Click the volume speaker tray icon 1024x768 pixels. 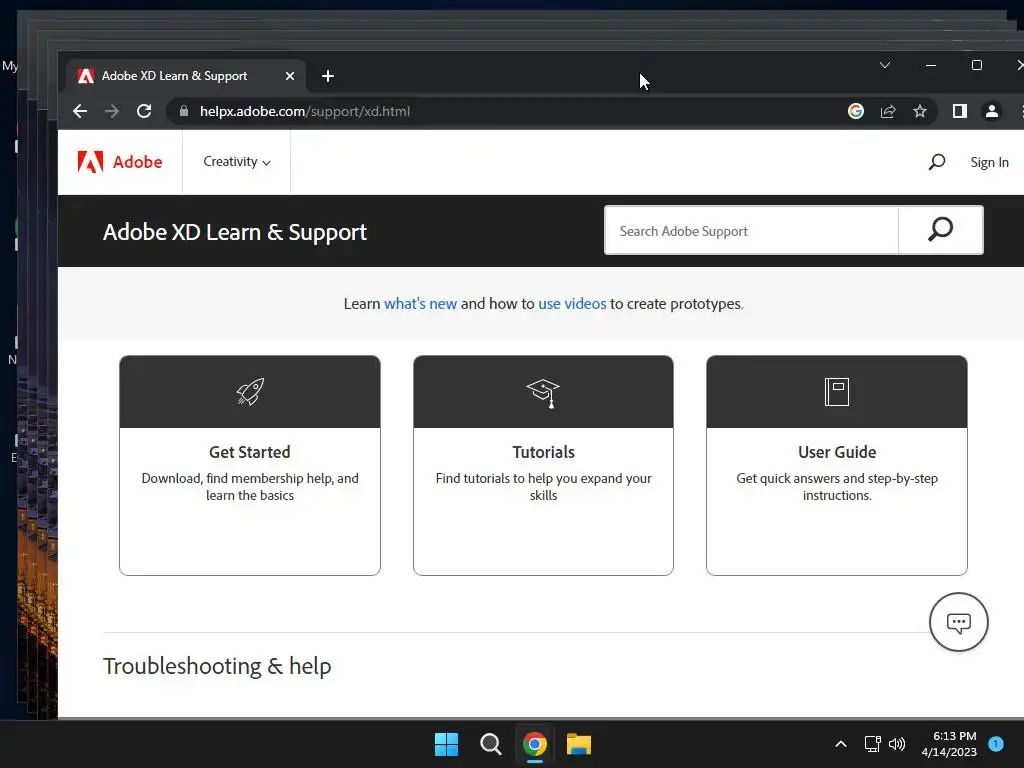point(897,744)
